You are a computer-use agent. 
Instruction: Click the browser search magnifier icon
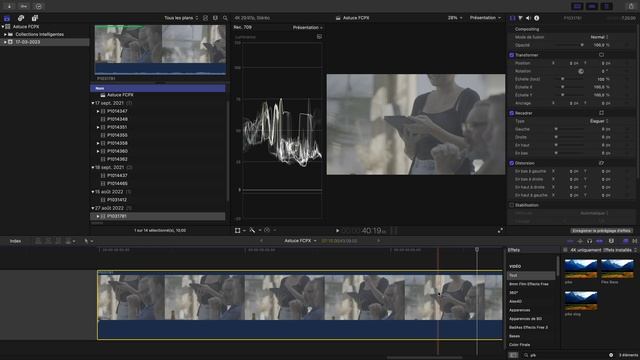point(225,18)
